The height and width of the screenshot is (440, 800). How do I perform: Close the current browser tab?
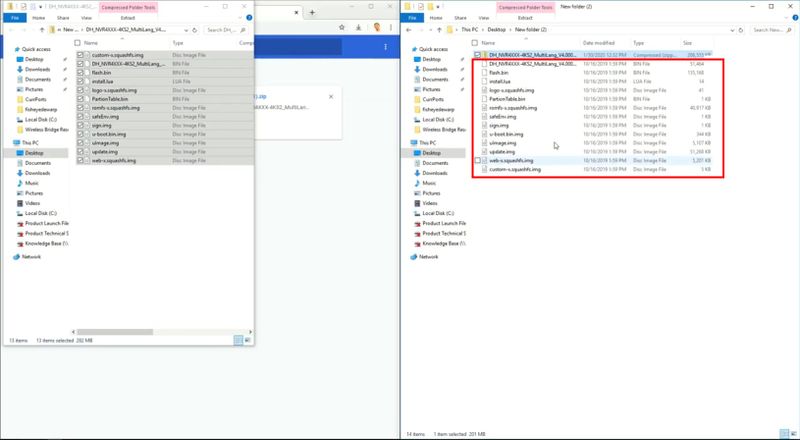296,12
